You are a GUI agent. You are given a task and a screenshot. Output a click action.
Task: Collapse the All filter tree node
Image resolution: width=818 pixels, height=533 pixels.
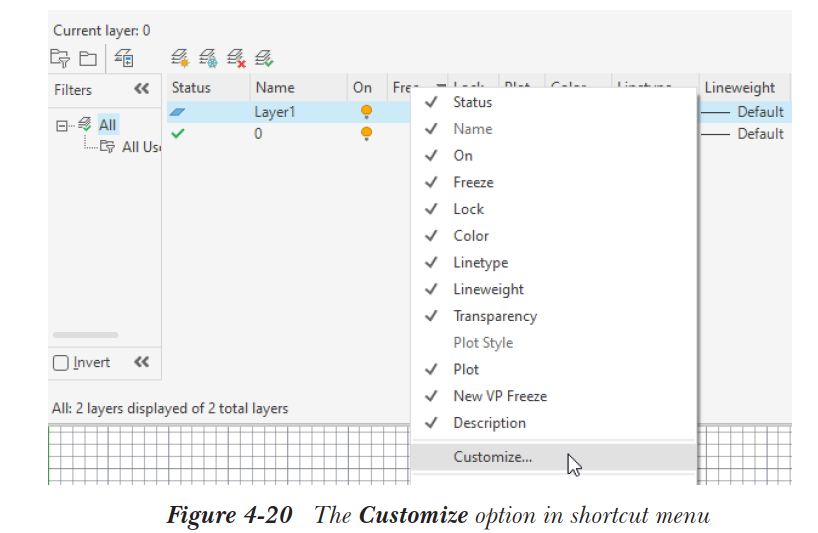coord(62,126)
